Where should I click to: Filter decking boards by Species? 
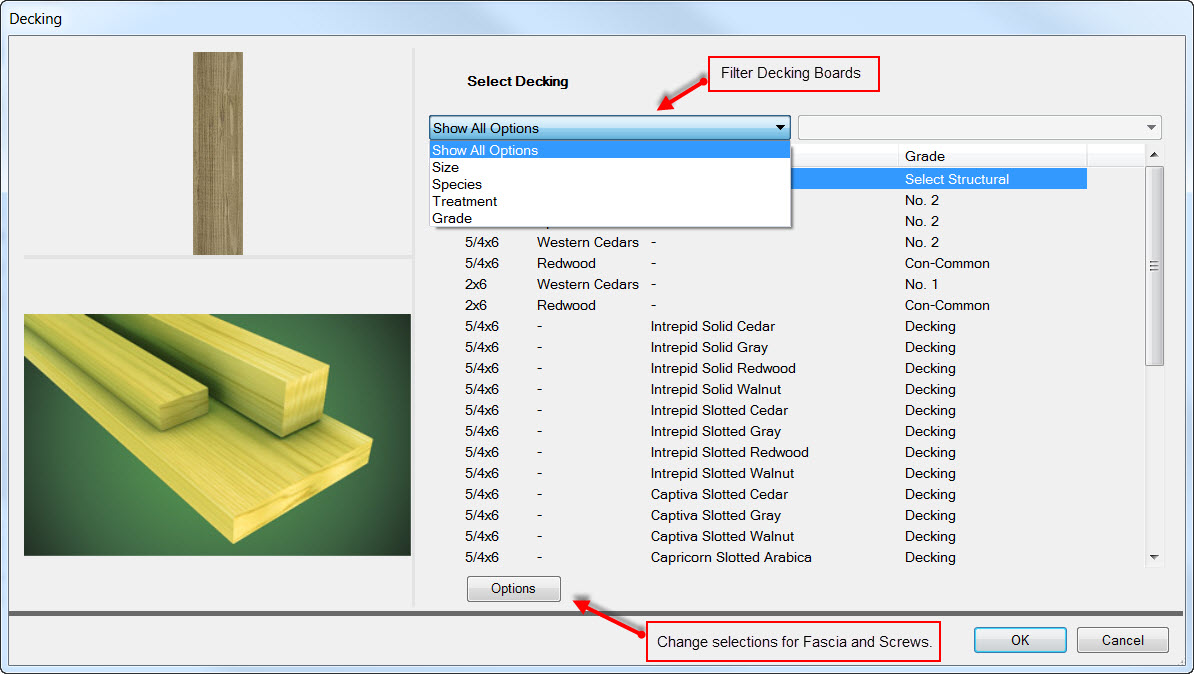pyautogui.click(x=610, y=184)
